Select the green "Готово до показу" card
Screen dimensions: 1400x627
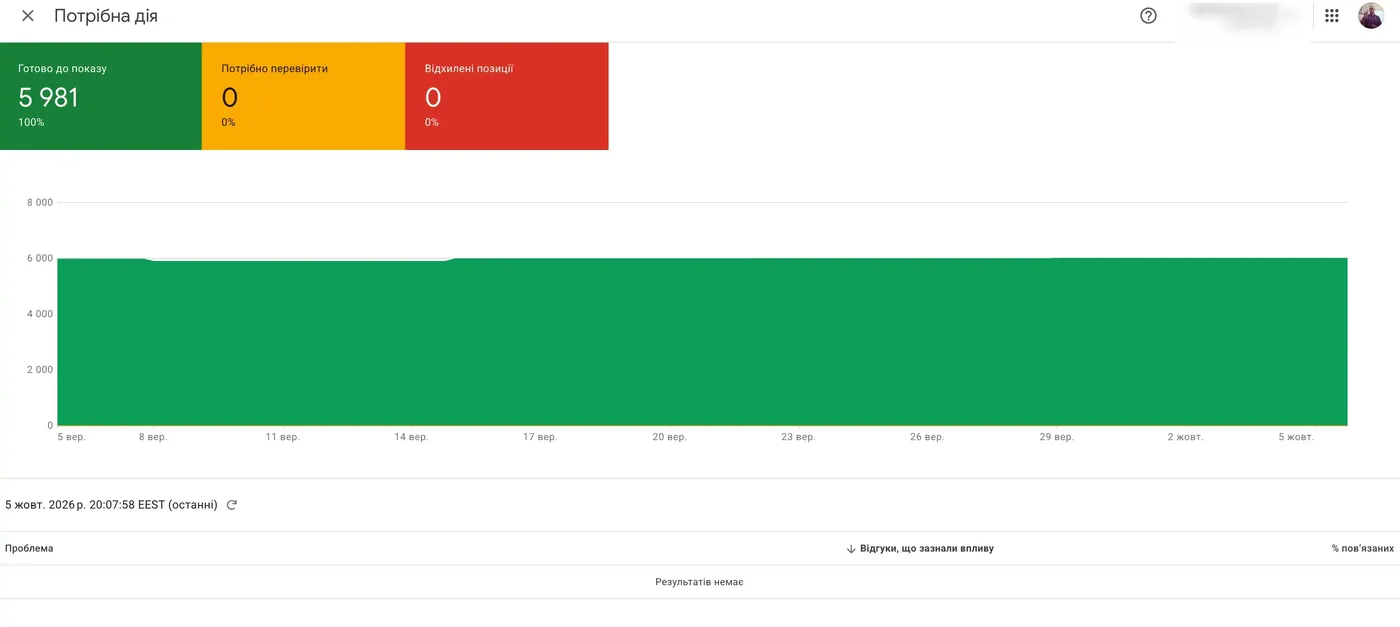pyautogui.click(x=101, y=96)
